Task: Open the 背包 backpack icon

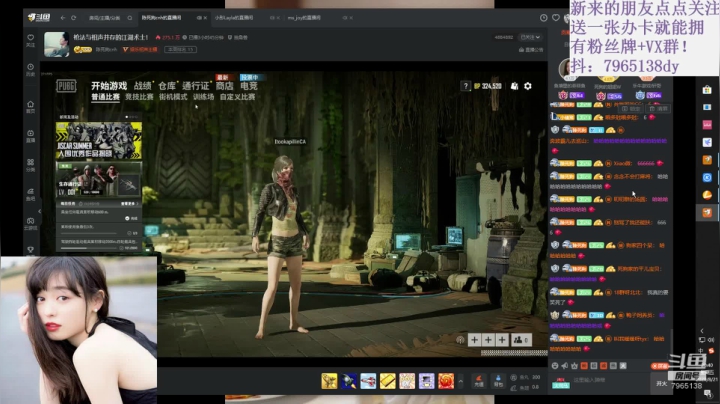Action: click(498, 381)
